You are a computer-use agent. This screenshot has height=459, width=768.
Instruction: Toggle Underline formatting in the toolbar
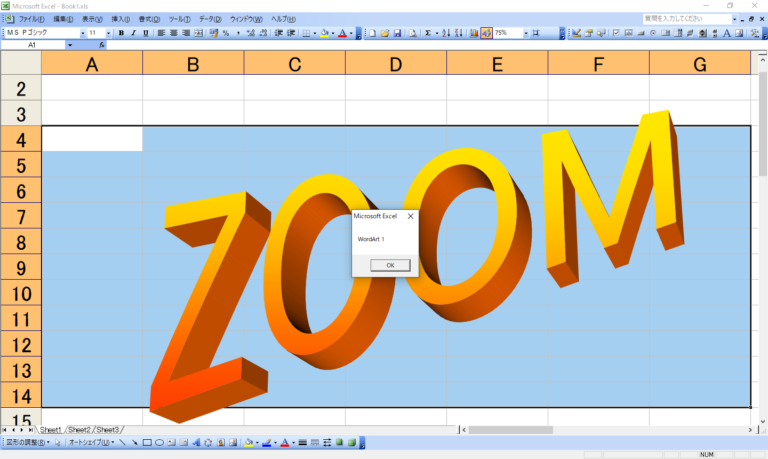145,33
